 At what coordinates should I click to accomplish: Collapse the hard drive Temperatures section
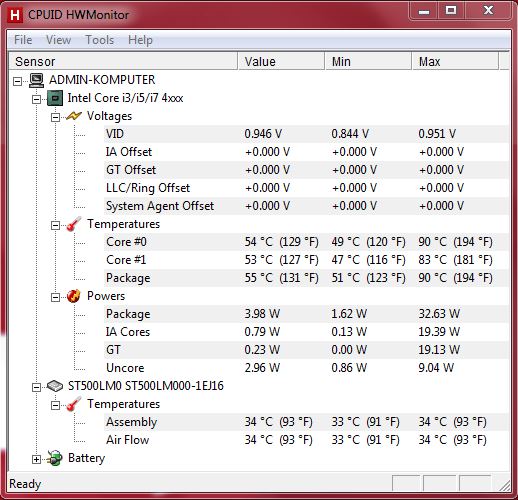(x=55, y=405)
